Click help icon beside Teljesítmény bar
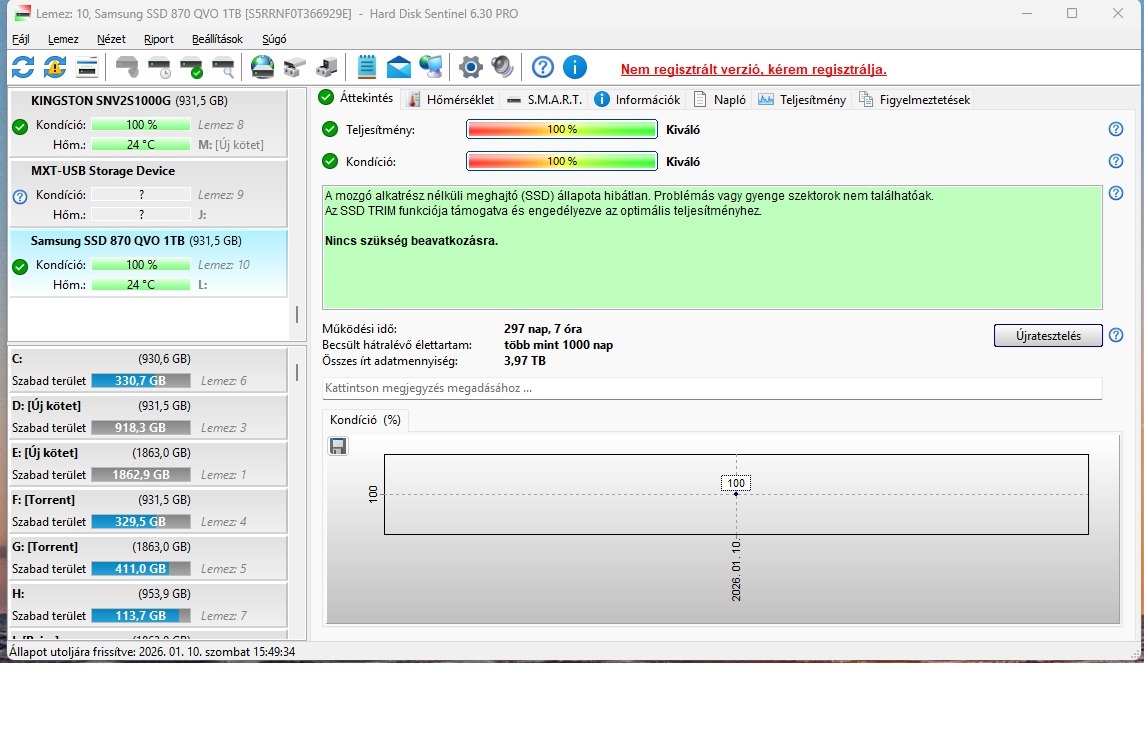 pyautogui.click(x=1116, y=129)
